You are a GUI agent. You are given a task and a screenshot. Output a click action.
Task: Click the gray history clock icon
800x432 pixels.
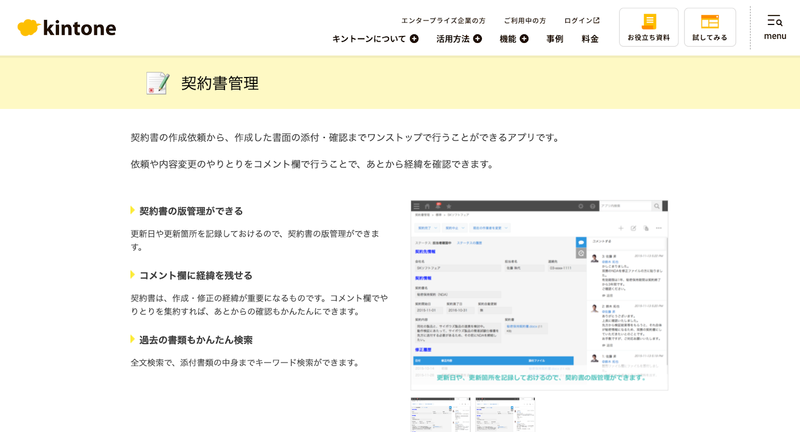(581, 253)
